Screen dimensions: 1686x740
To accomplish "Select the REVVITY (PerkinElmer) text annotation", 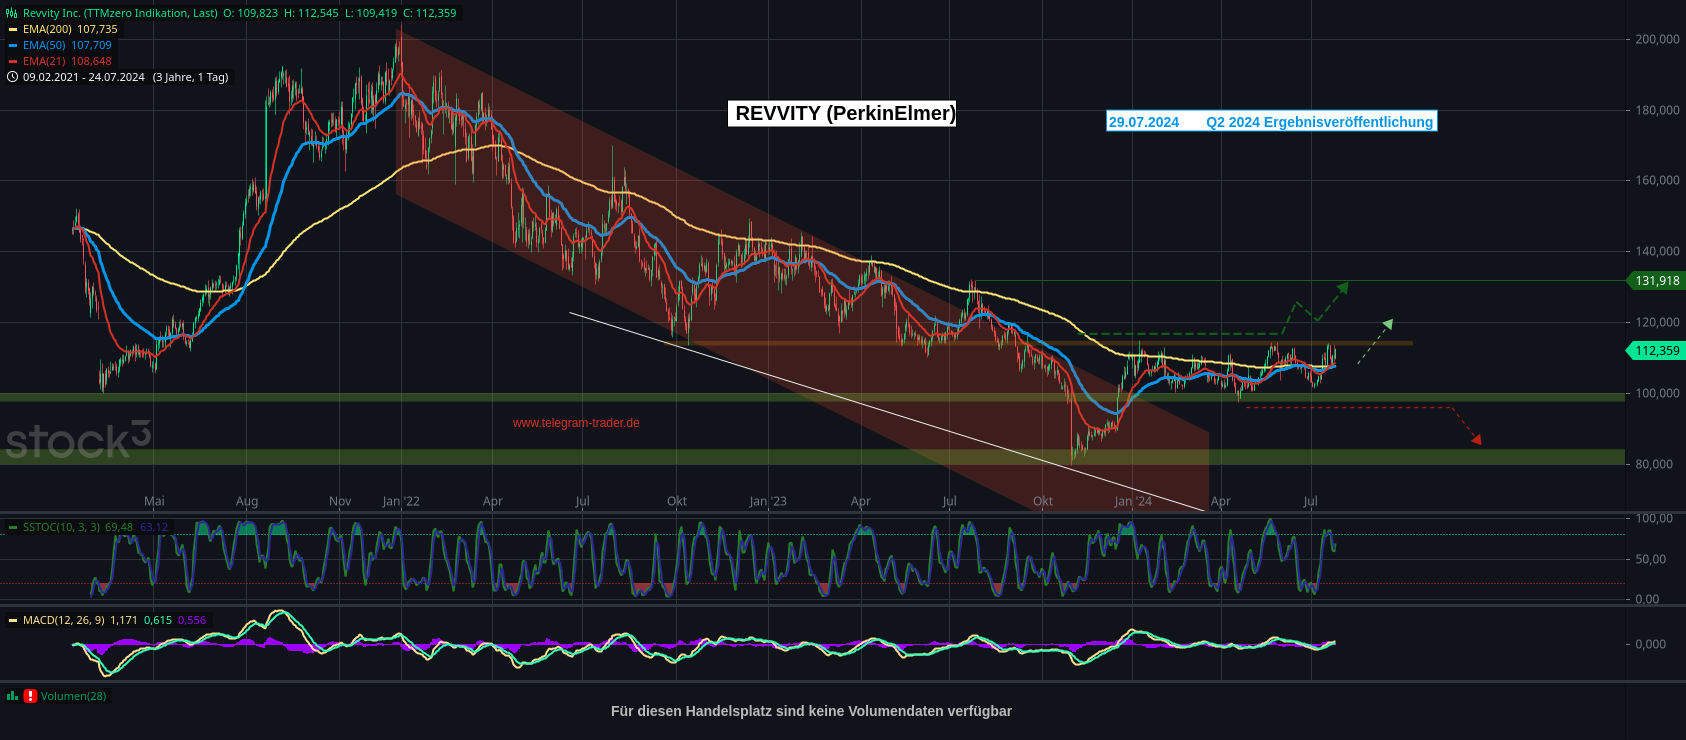I will click(x=844, y=113).
